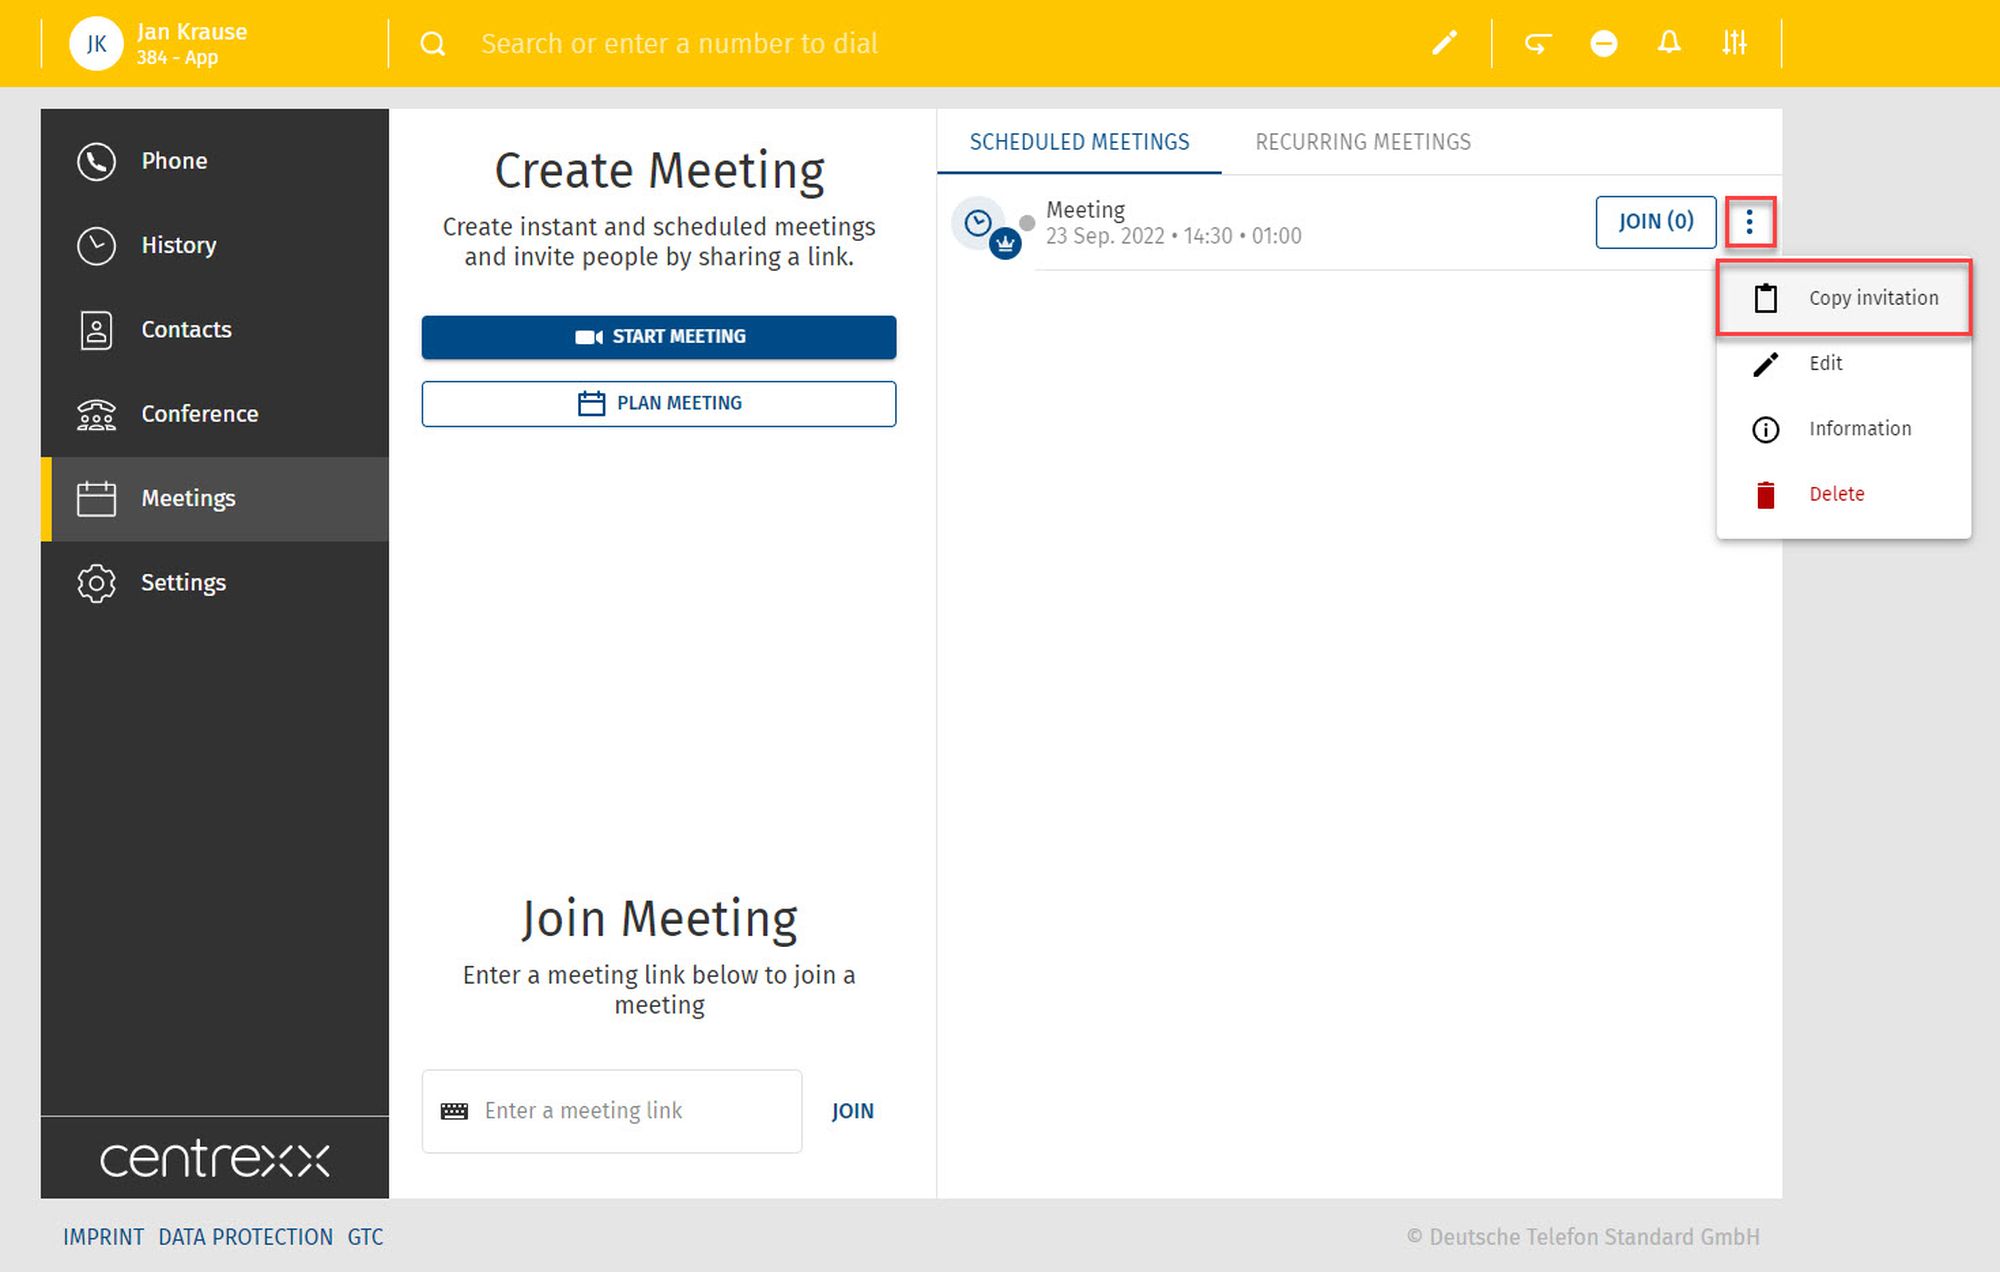Open the audio settings sliders icon

(x=1735, y=43)
